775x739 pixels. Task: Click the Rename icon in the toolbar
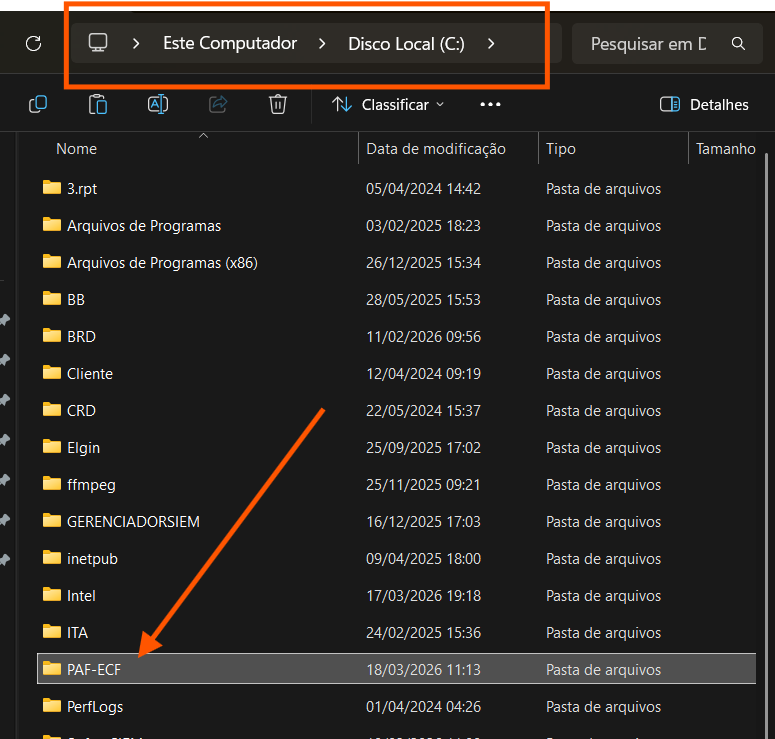click(x=158, y=104)
